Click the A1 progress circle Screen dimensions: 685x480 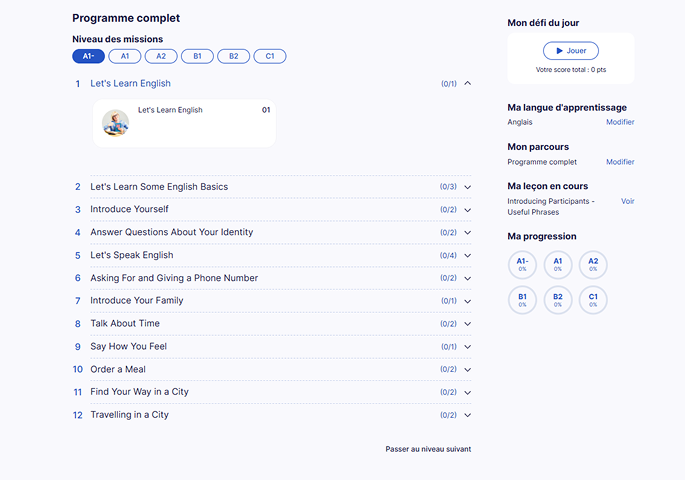click(558, 265)
